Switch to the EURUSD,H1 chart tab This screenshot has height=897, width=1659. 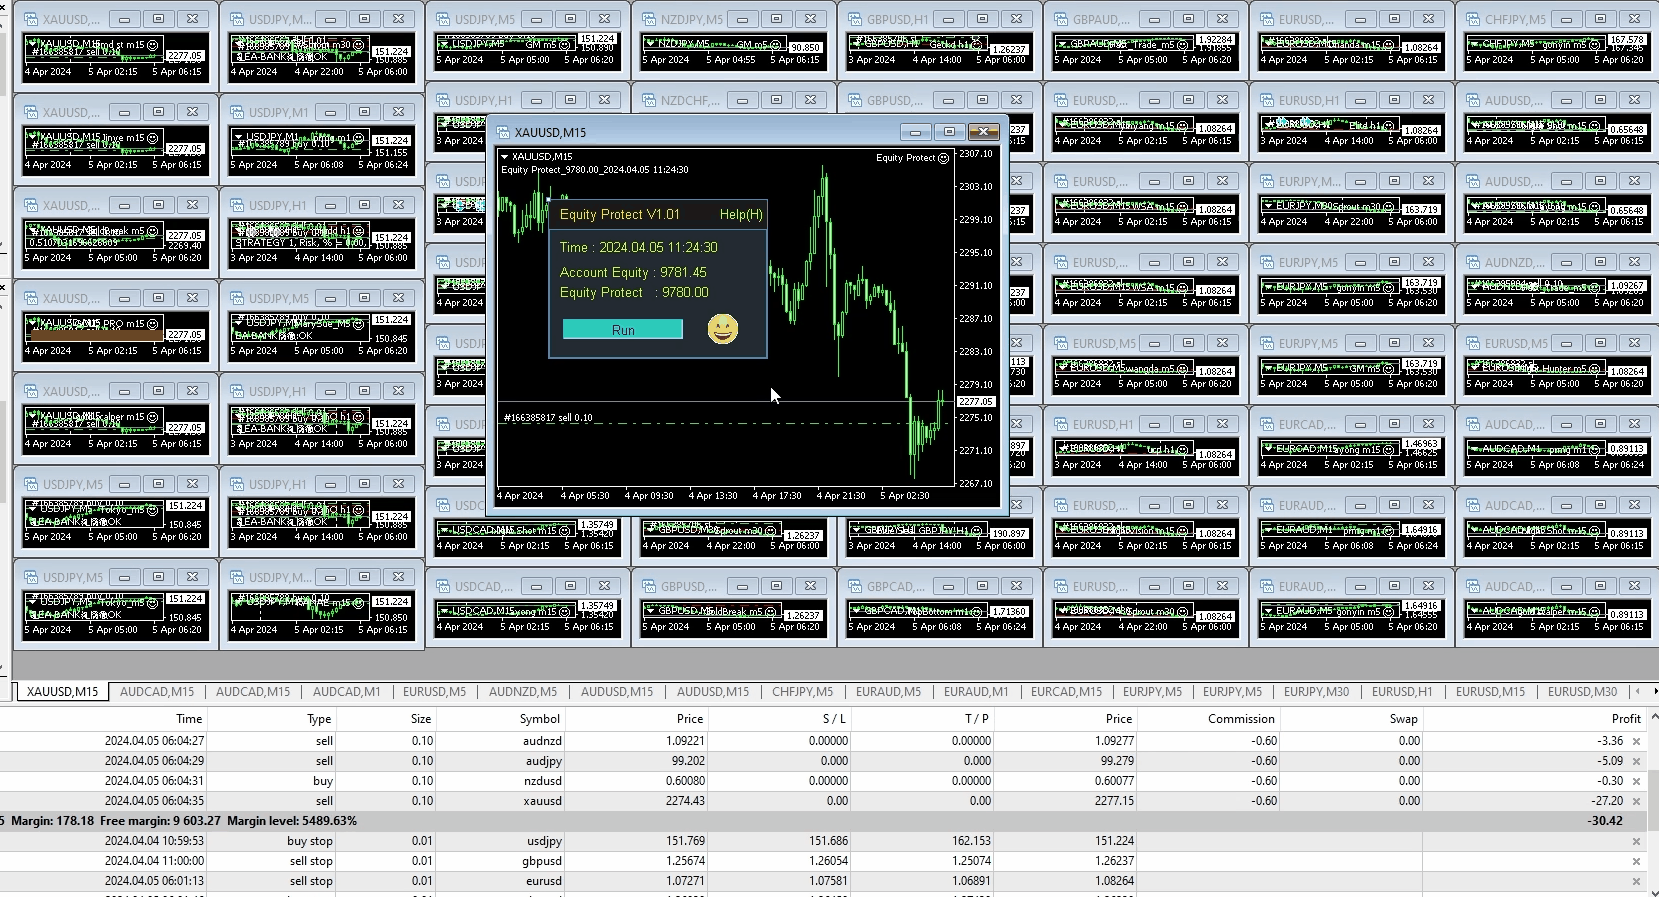1402,691
